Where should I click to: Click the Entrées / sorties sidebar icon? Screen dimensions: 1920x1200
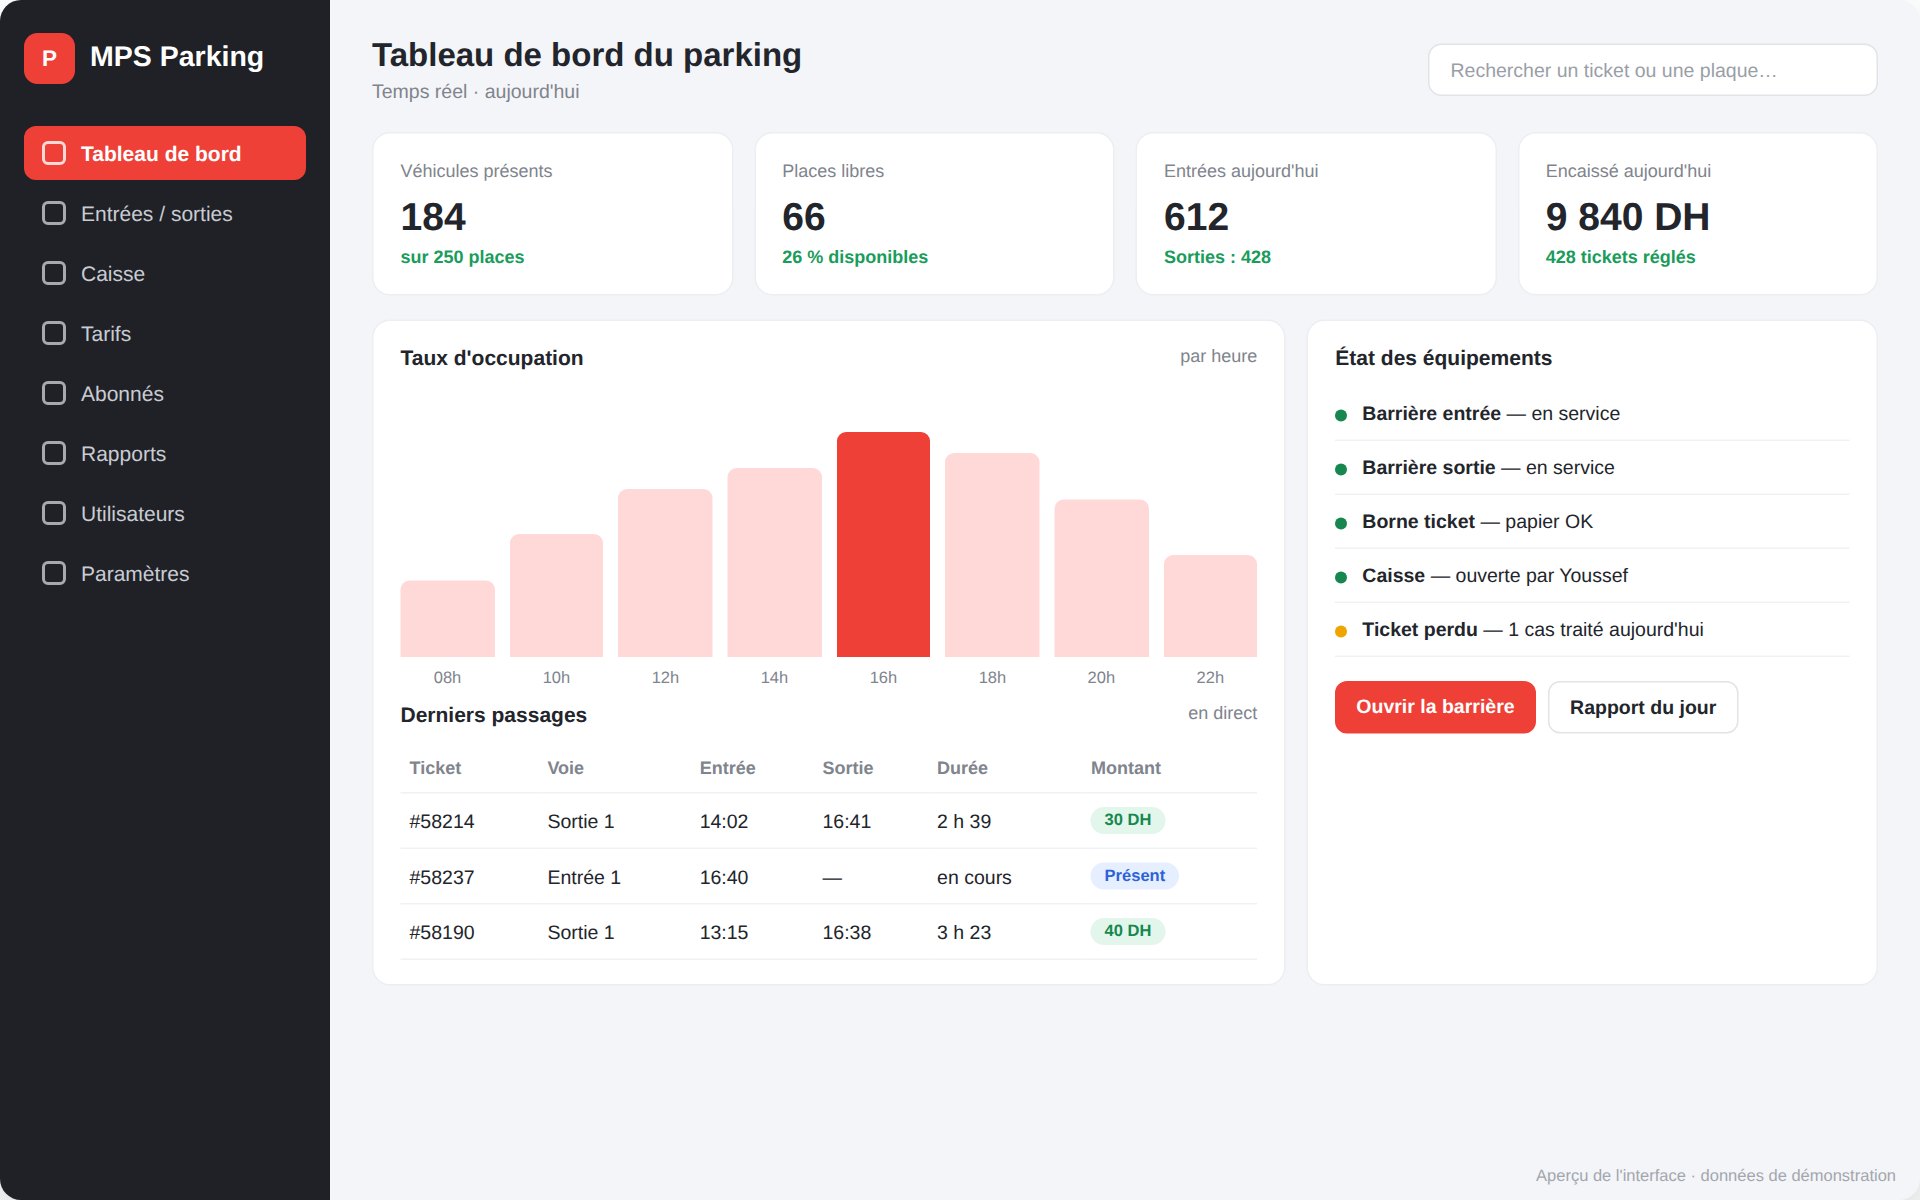tap(54, 213)
